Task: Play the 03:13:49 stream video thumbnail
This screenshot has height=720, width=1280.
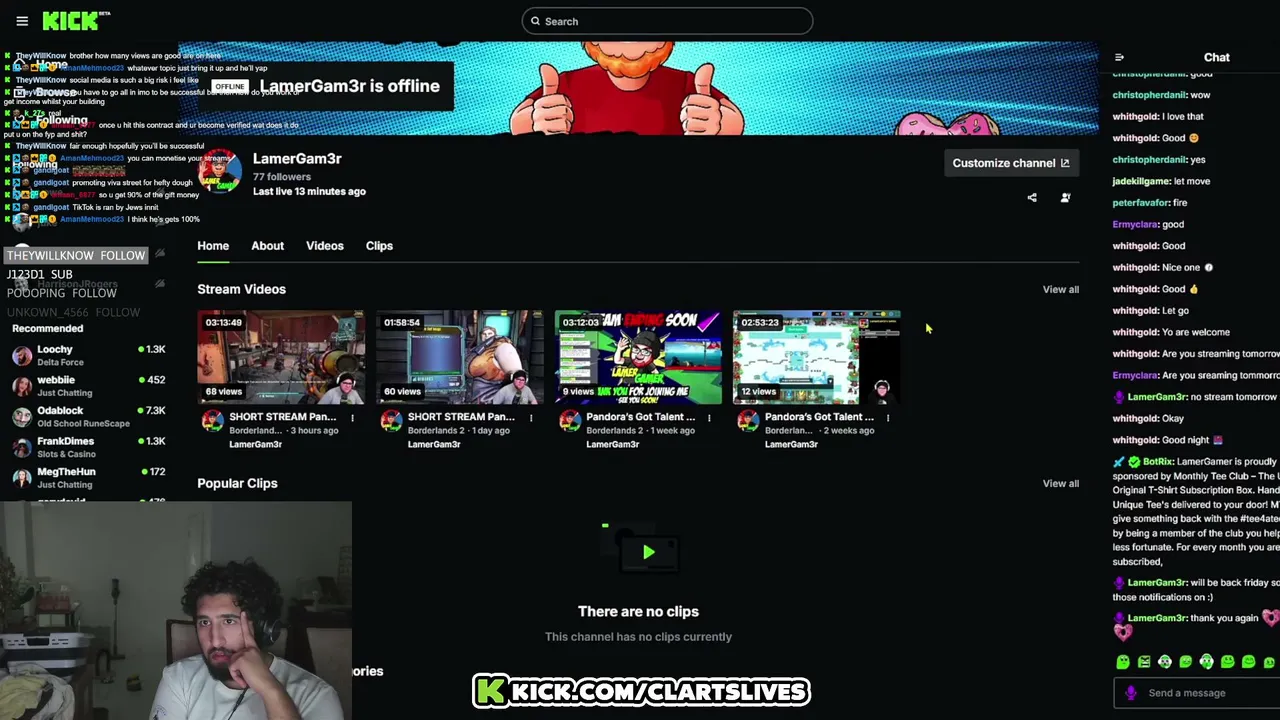Action: (x=281, y=357)
